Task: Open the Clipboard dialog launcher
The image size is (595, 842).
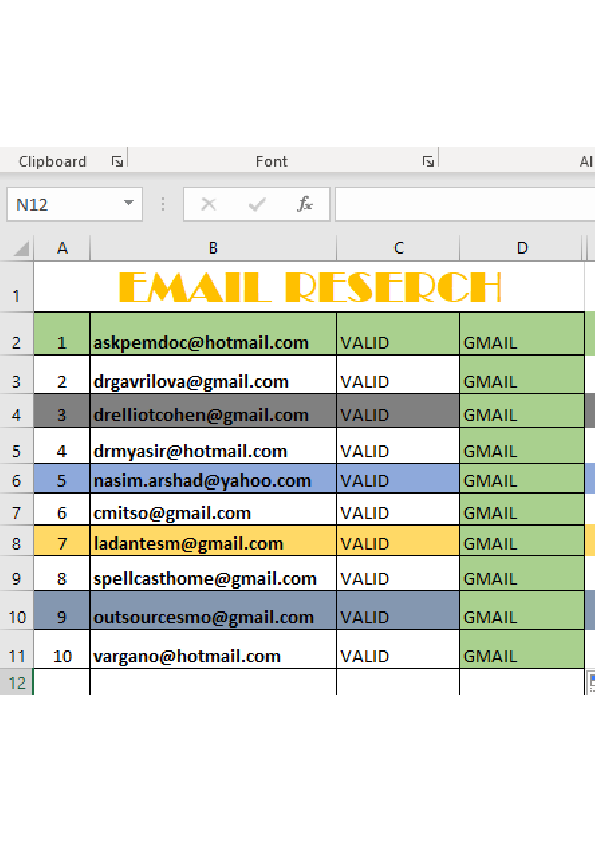Action: click(x=117, y=161)
